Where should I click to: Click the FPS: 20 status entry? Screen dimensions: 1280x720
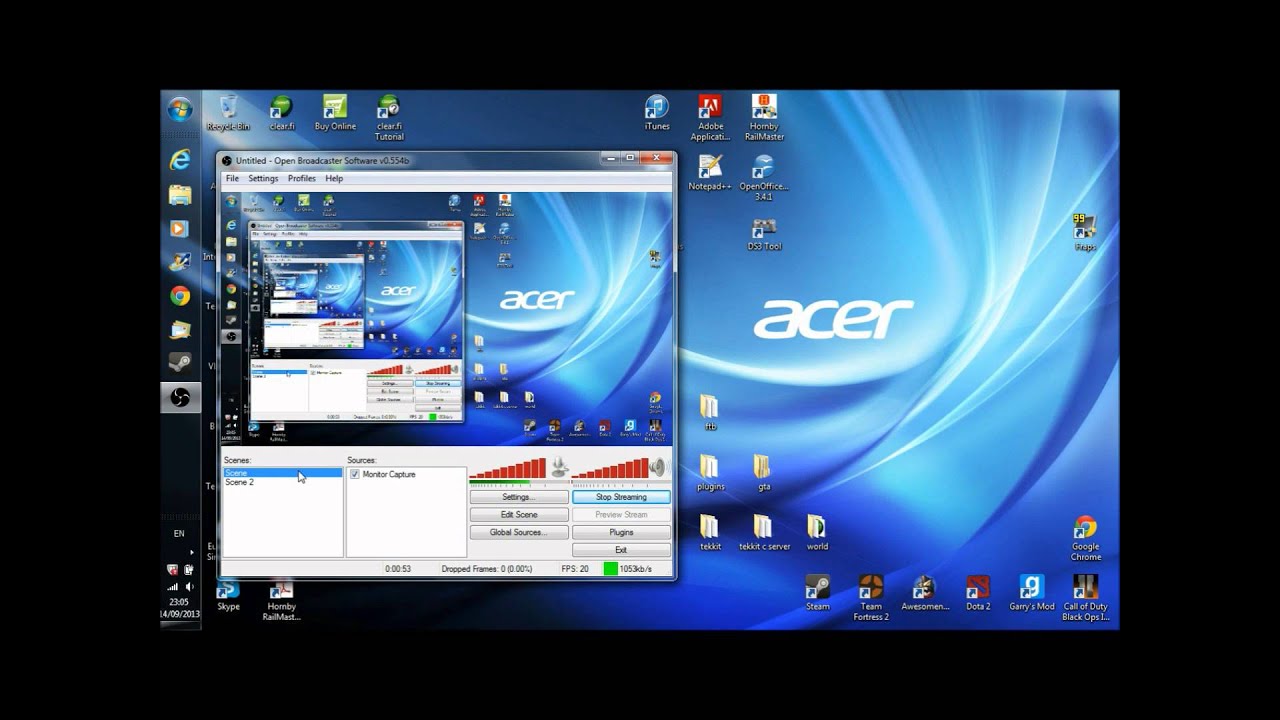click(574, 569)
